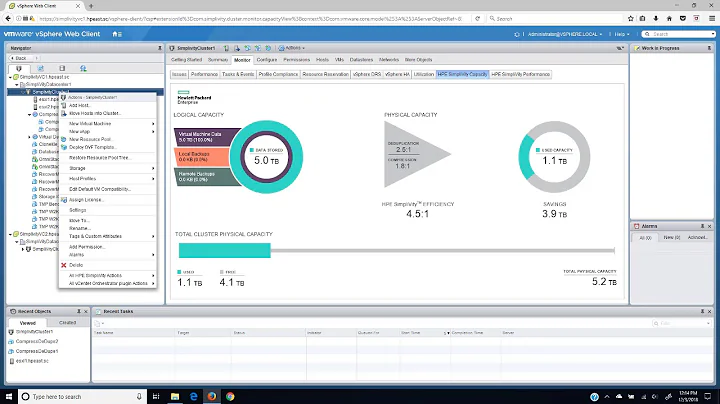720x404 pixels.
Task: Open ComputeDeDupe2 in Recent Objects
Action: pyautogui.click(x=37, y=341)
